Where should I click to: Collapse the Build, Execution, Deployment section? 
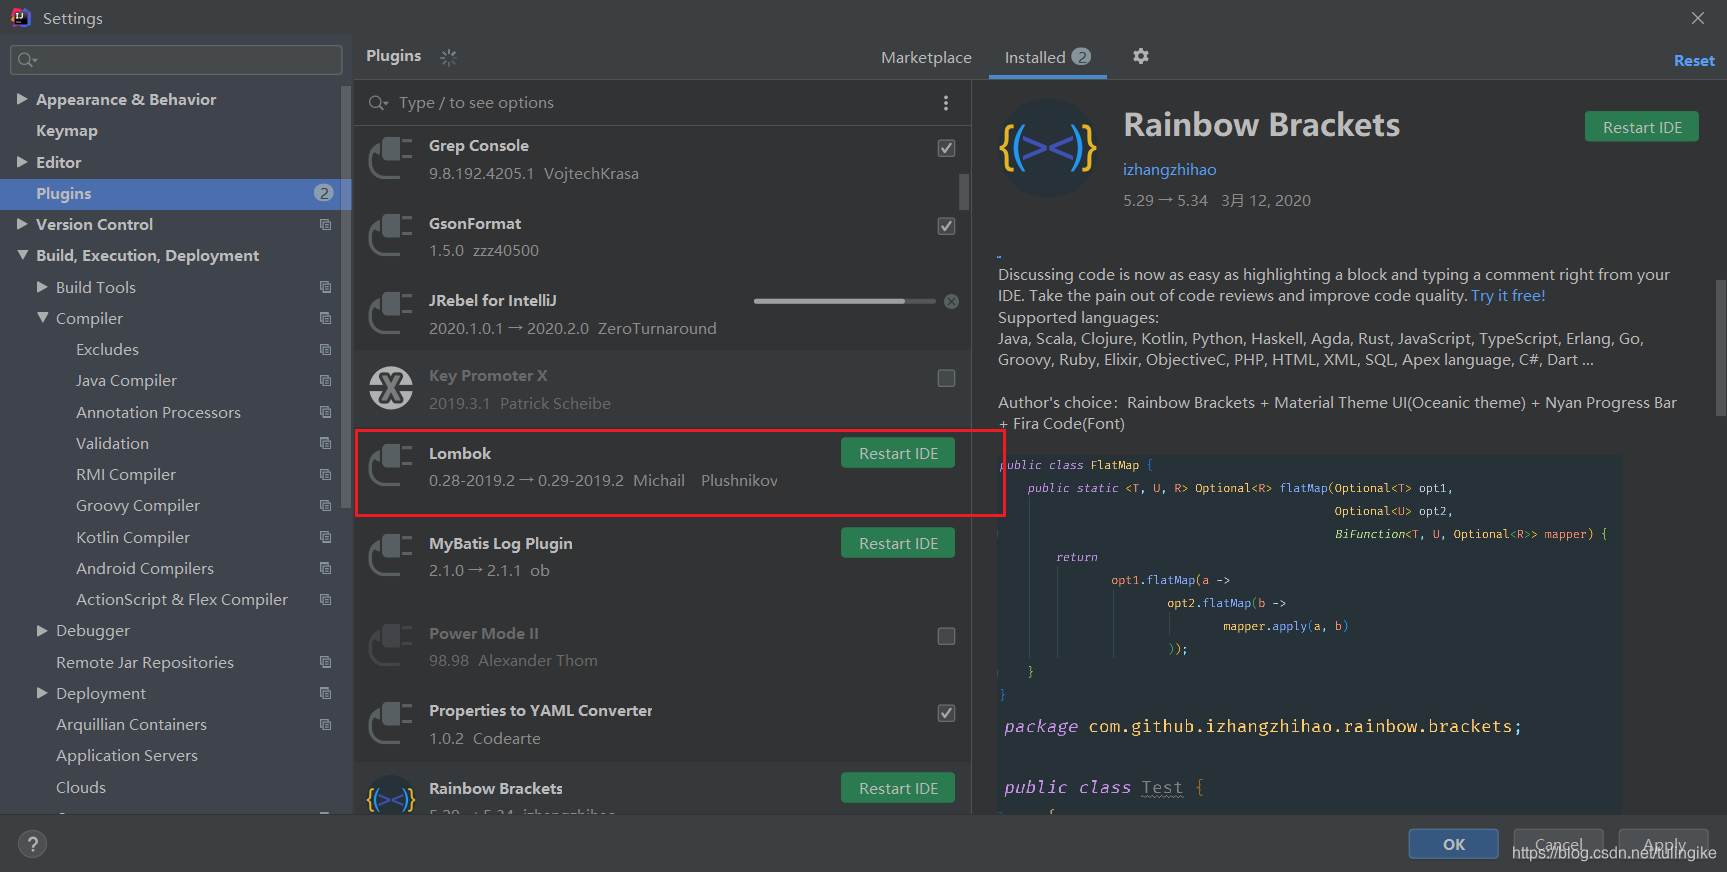point(22,255)
